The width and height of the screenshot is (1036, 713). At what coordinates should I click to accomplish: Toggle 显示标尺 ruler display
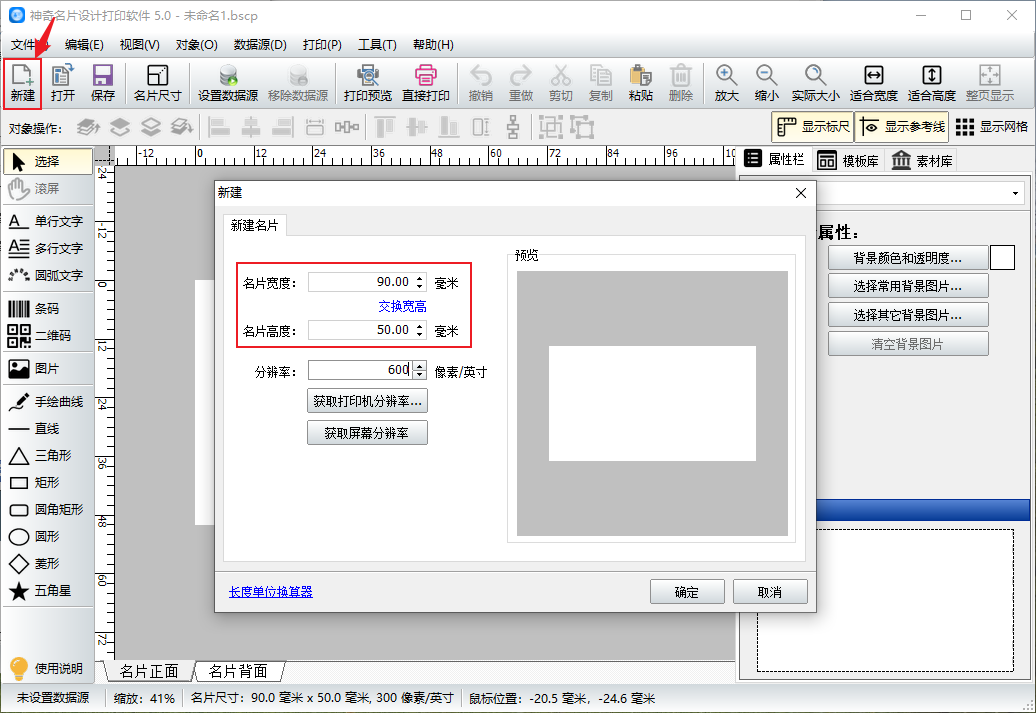(x=811, y=127)
